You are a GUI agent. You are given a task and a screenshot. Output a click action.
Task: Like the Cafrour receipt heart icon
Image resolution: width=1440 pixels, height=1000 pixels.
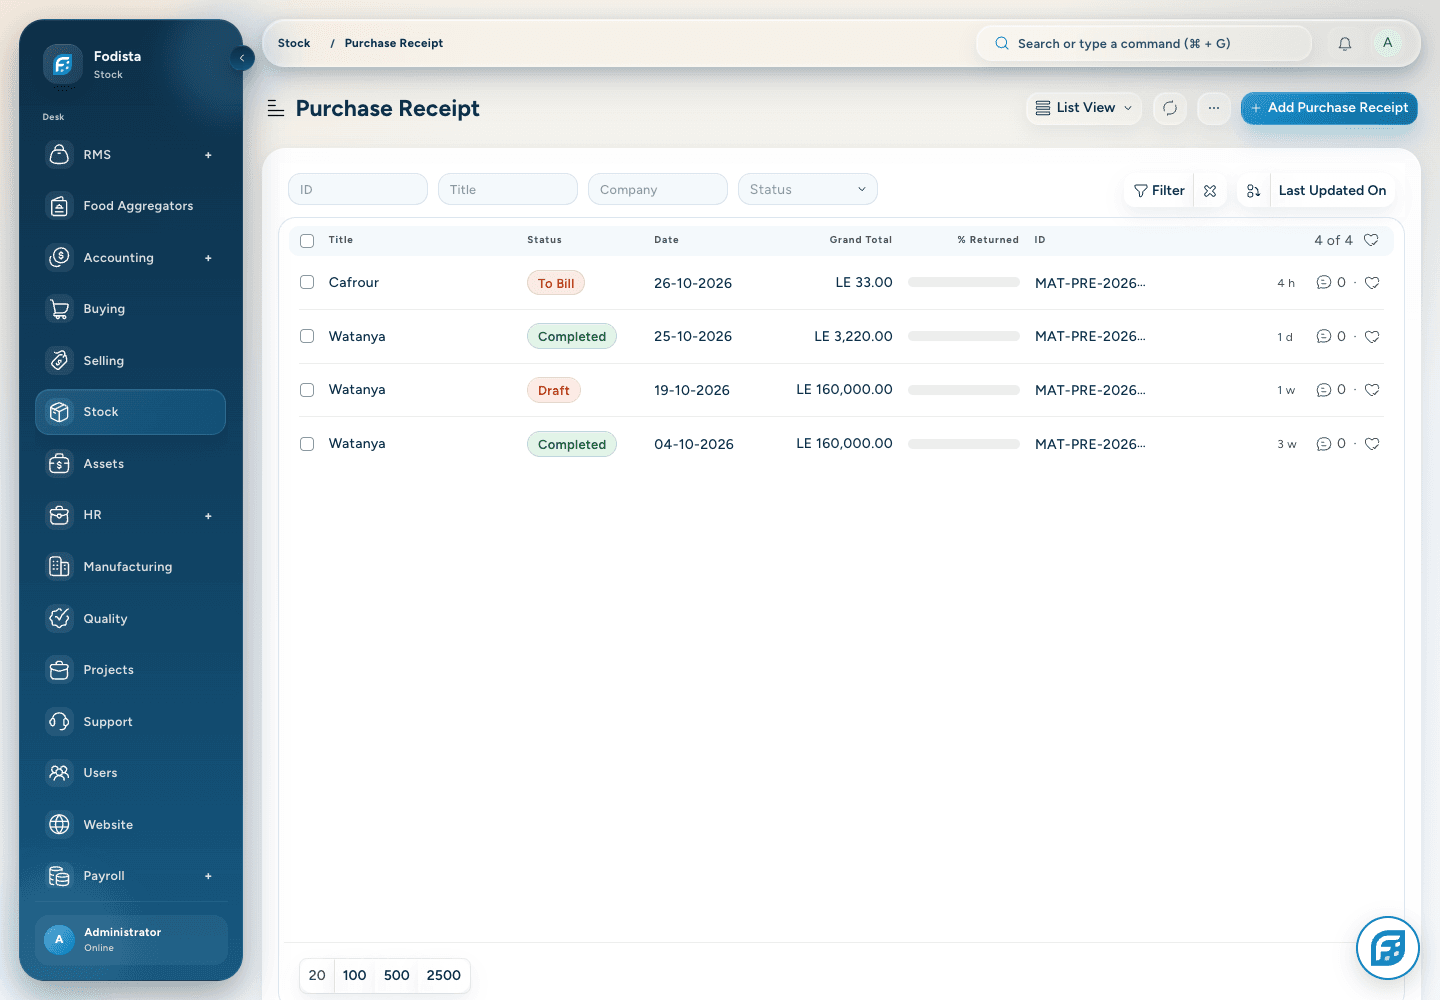pyautogui.click(x=1372, y=283)
